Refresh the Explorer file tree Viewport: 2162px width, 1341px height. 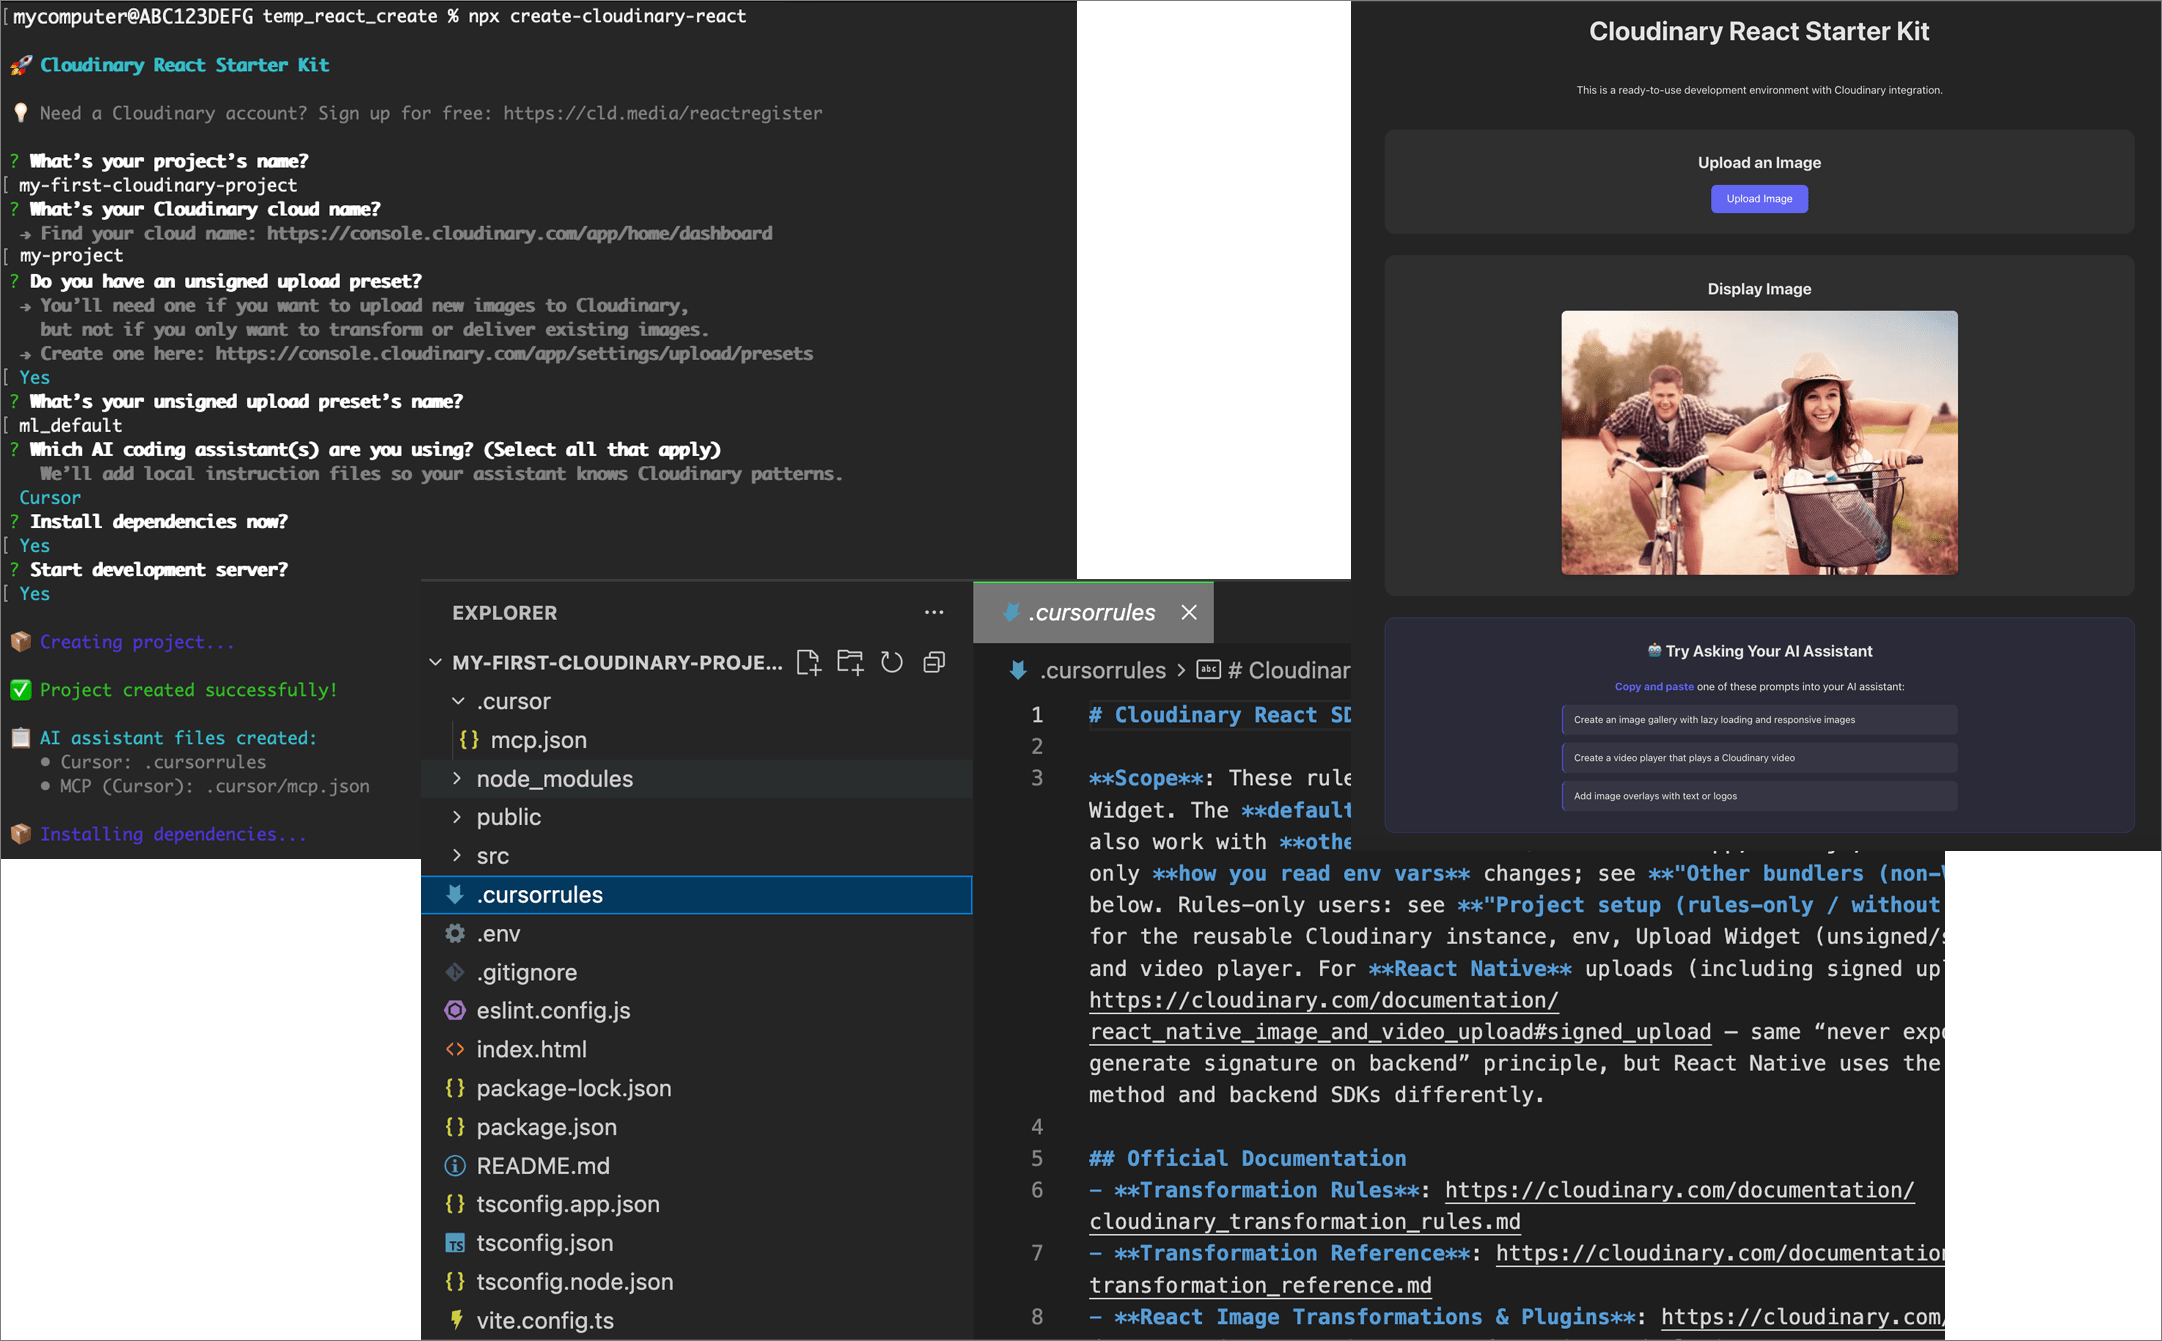pyautogui.click(x=892, y=662)
